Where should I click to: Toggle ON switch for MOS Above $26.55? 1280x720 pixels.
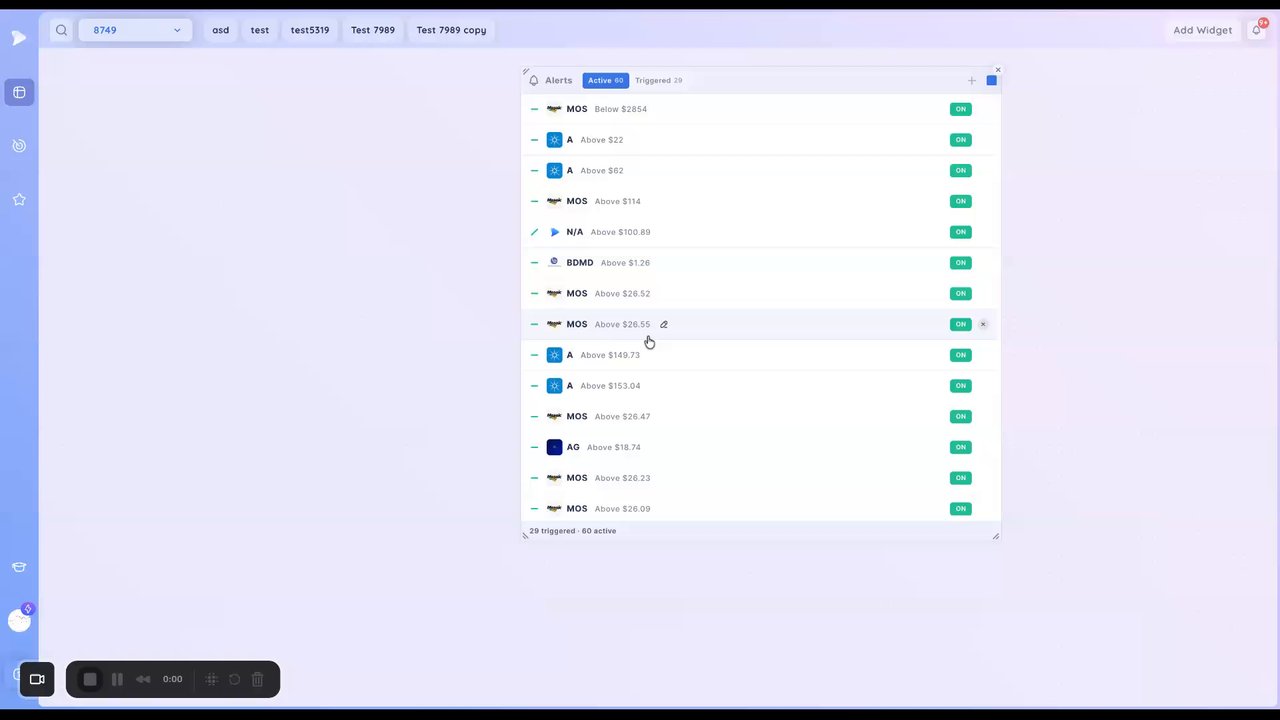(960, 324)
